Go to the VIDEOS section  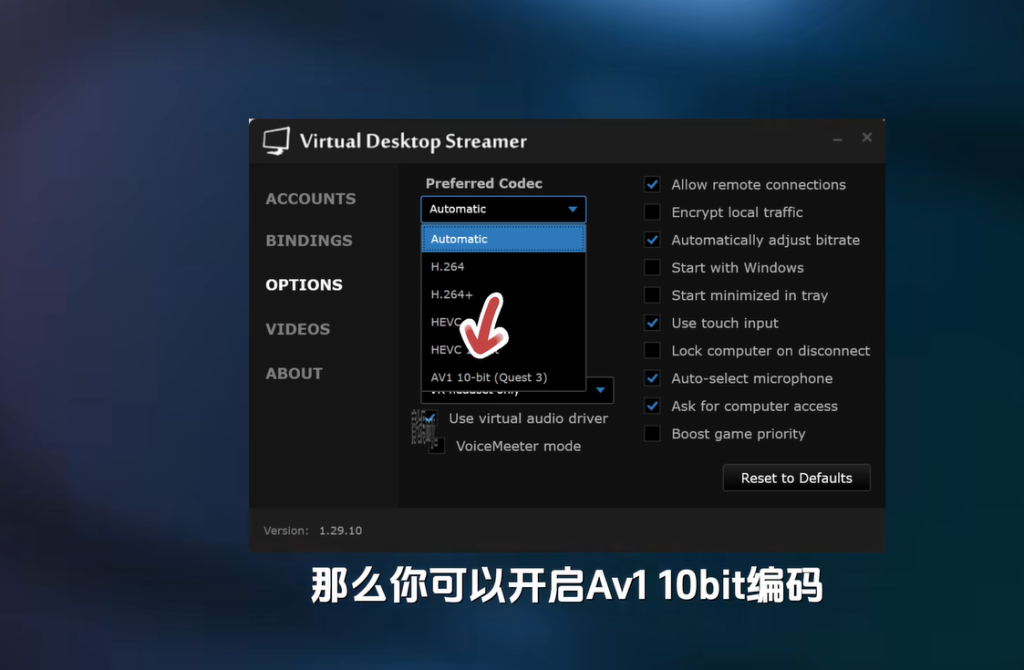(298, 329)
